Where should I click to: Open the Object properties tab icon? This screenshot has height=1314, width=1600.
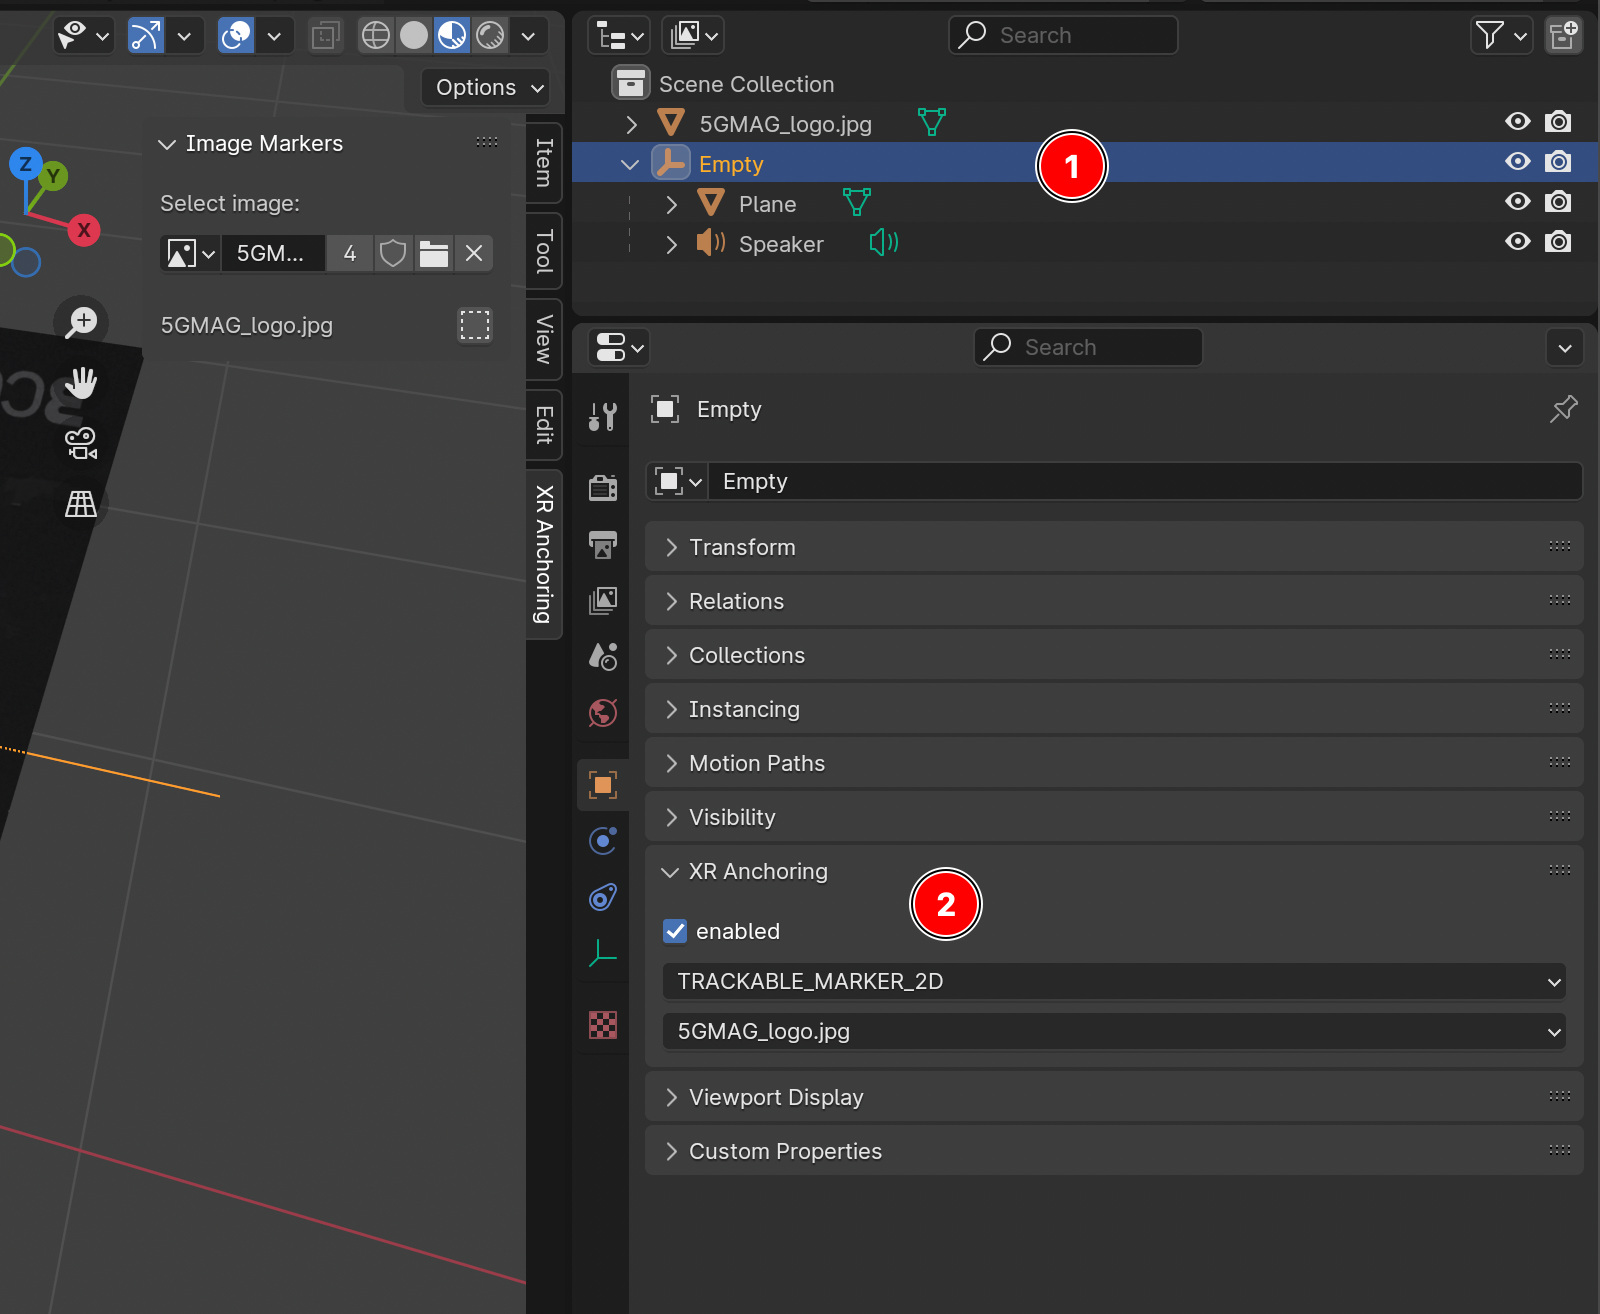(603, 785)
